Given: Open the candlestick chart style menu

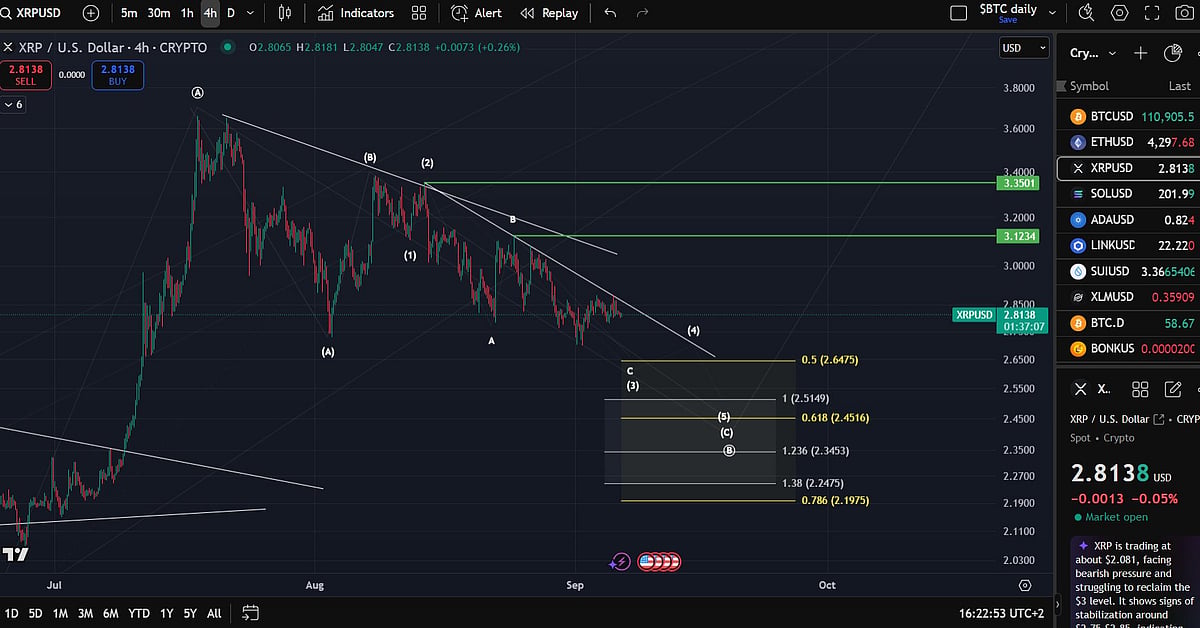Looking at the screenshot, I should point(285,13).
